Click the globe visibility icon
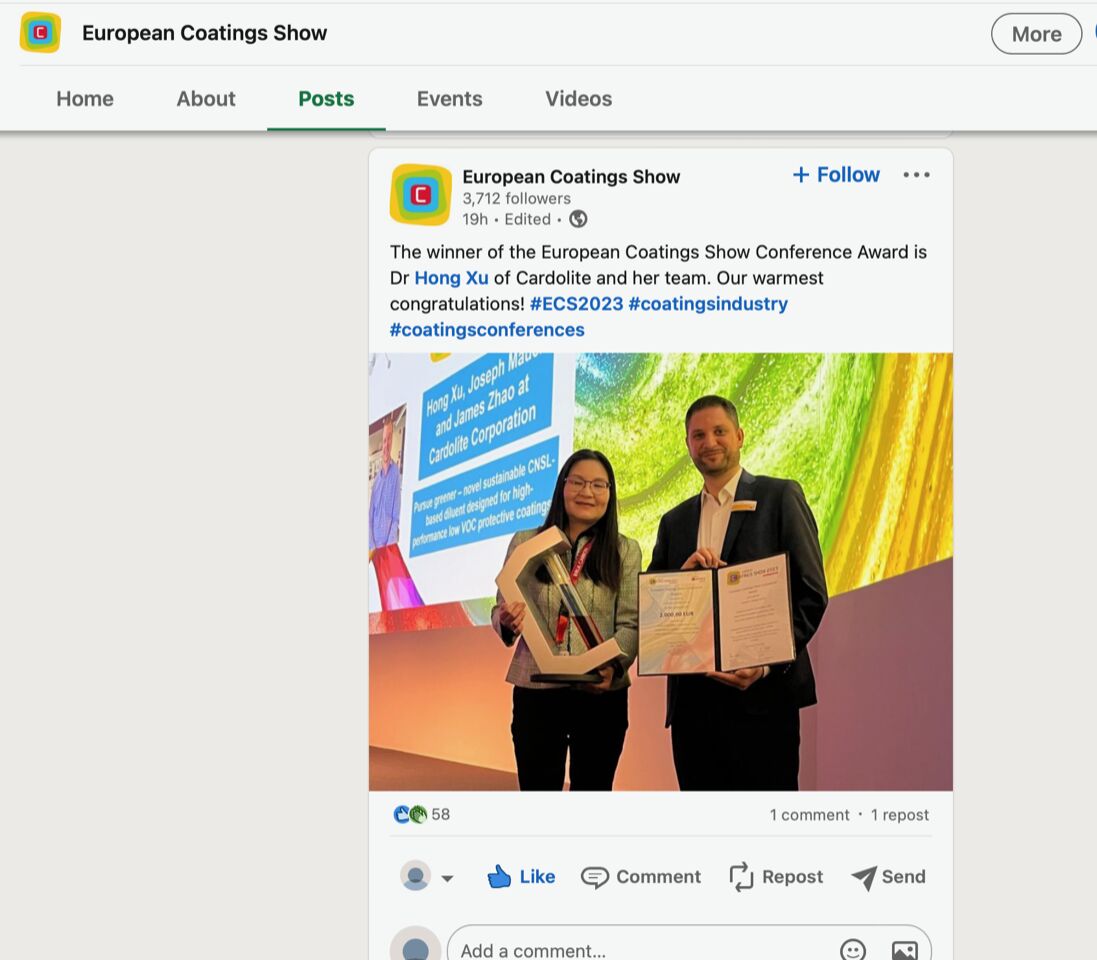 (x=578, y=219)
